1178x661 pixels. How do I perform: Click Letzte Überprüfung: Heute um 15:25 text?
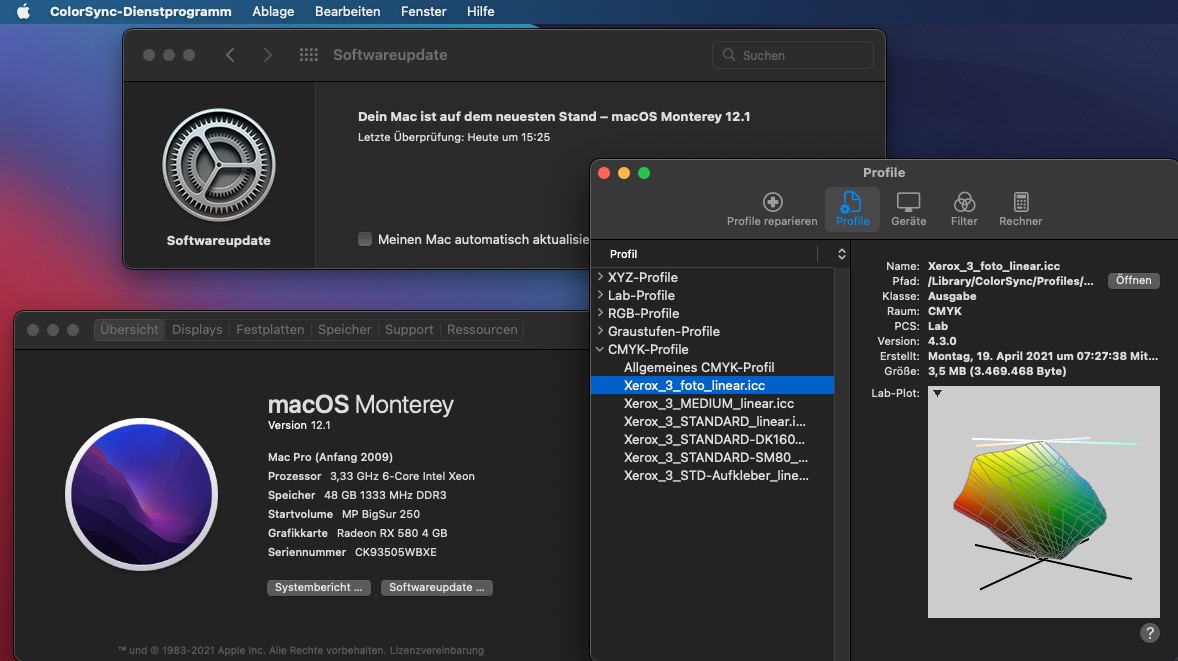pyautogui.click(x=454, y=137)
